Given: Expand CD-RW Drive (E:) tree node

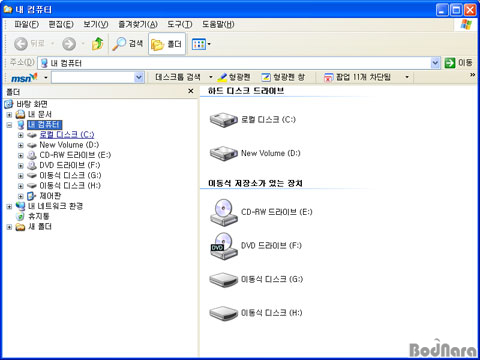Looking at the screenshot, I should click(21, 156).
